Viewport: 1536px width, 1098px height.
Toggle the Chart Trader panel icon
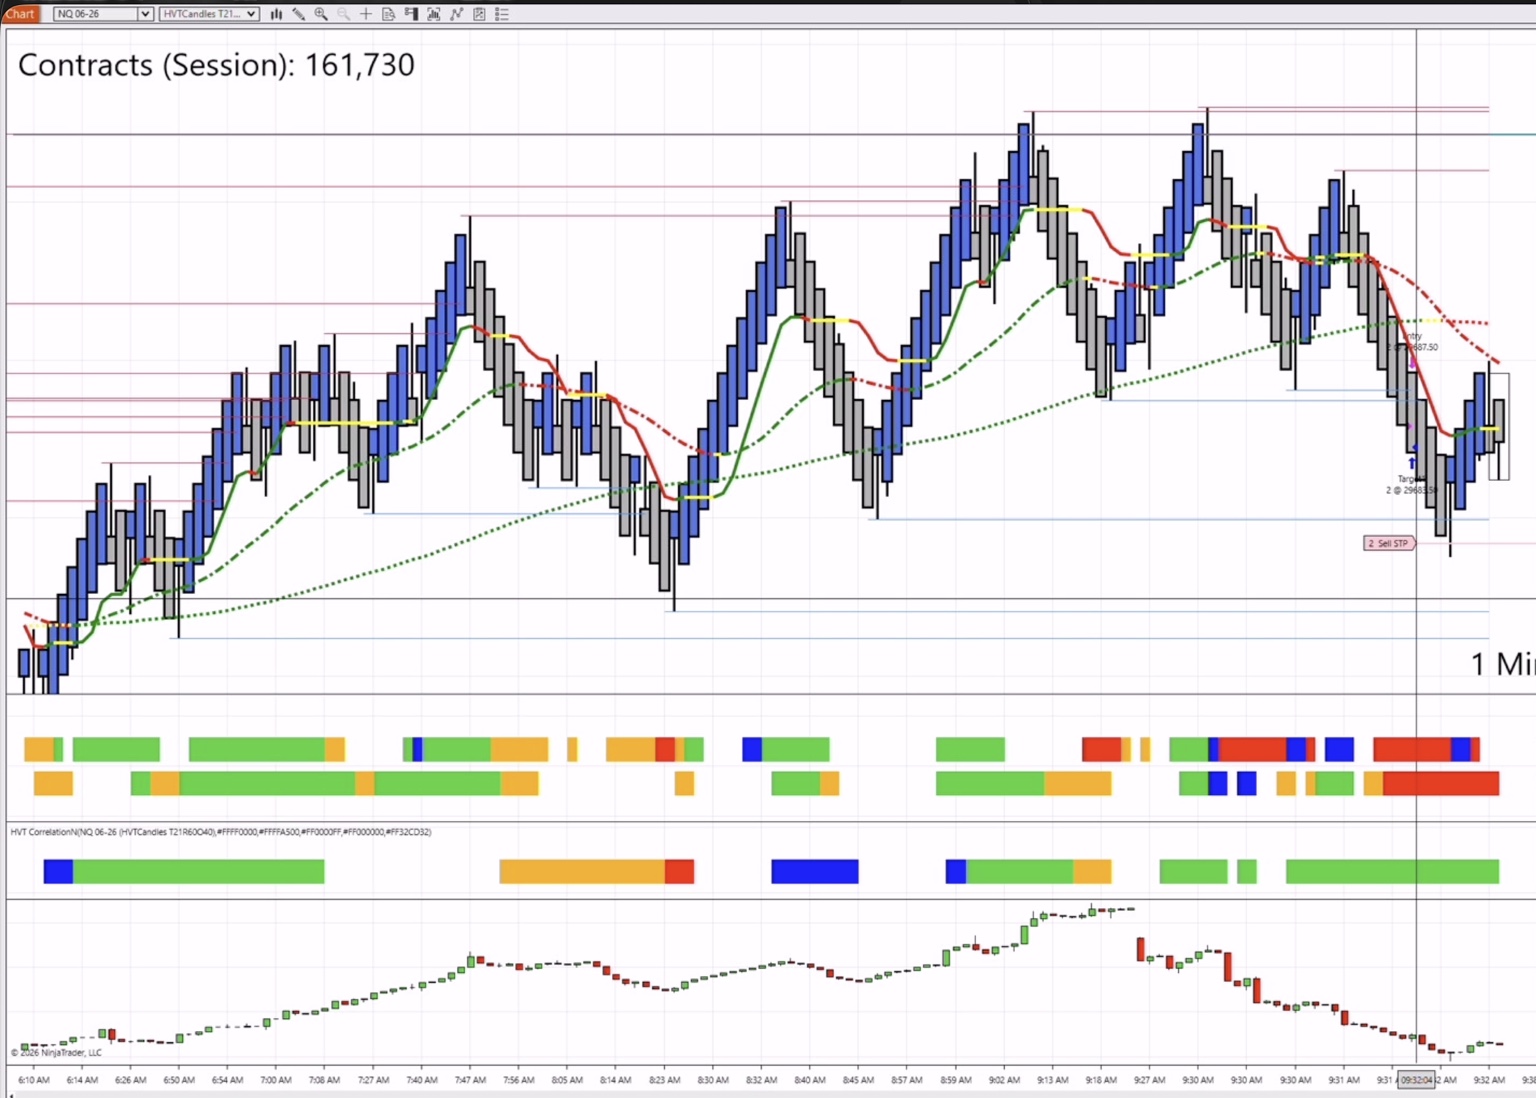411,14
